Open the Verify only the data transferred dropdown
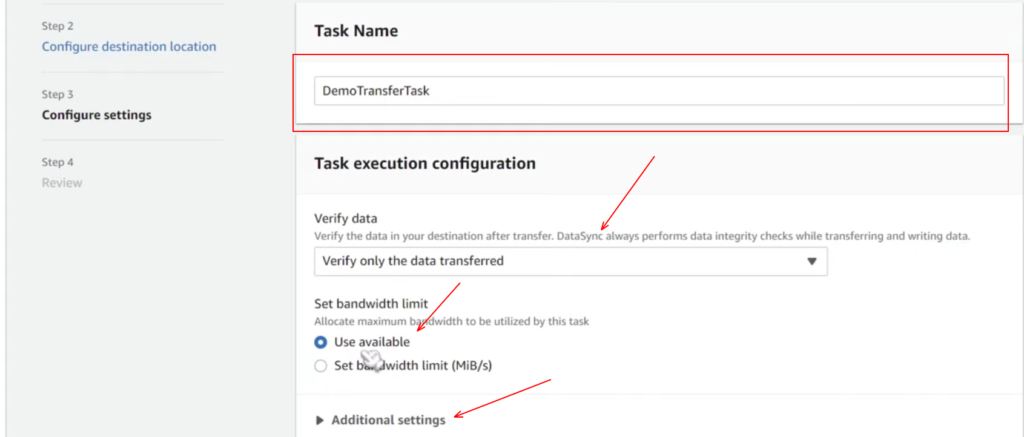This screenshot has width=1024, height=437. click(570, 261)
